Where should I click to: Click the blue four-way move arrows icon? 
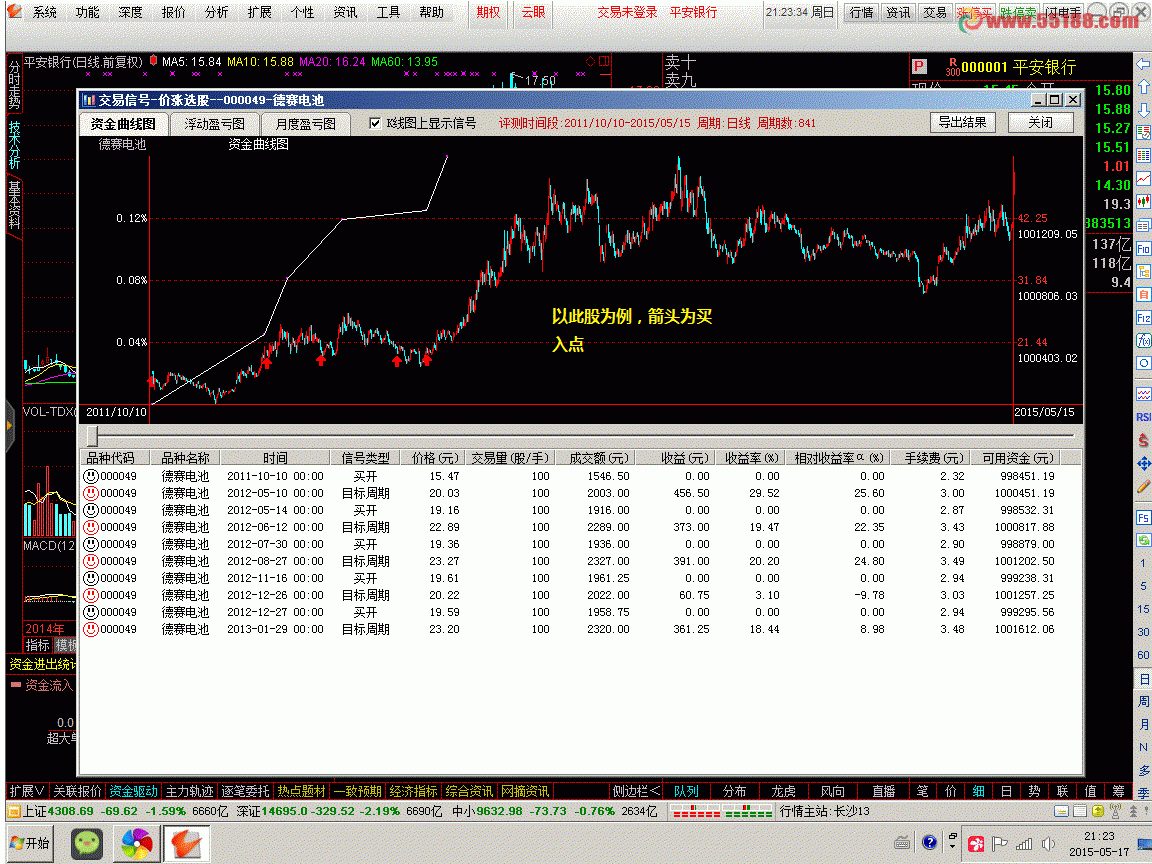(x=1143, y=464)
